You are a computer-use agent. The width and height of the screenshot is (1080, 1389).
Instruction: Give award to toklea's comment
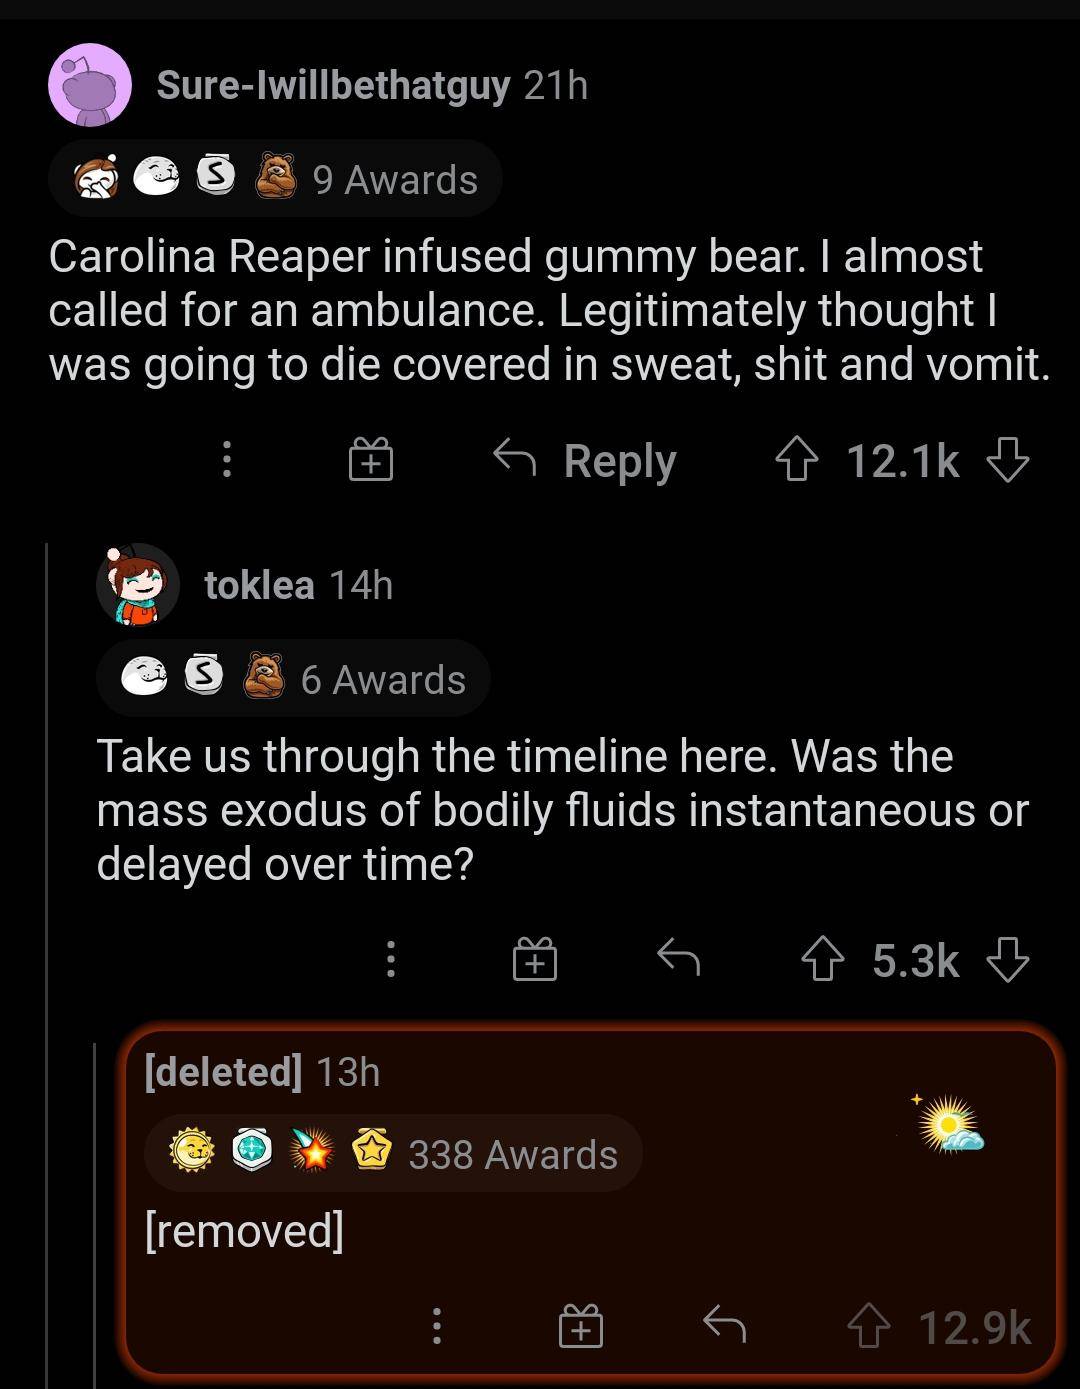click(x=535, y=961)
